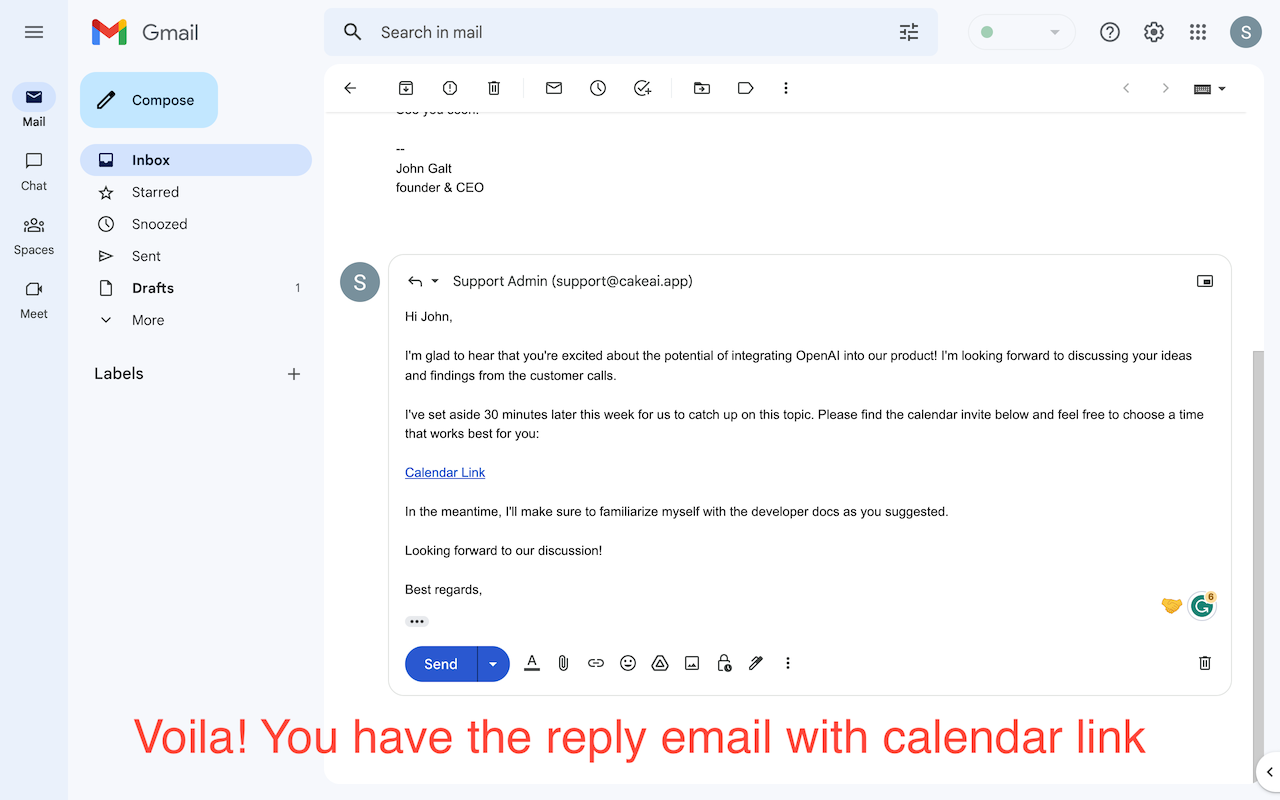Open the reply type dropdown arrow
Screen dimensions: 1280x800
pos(434,281)
